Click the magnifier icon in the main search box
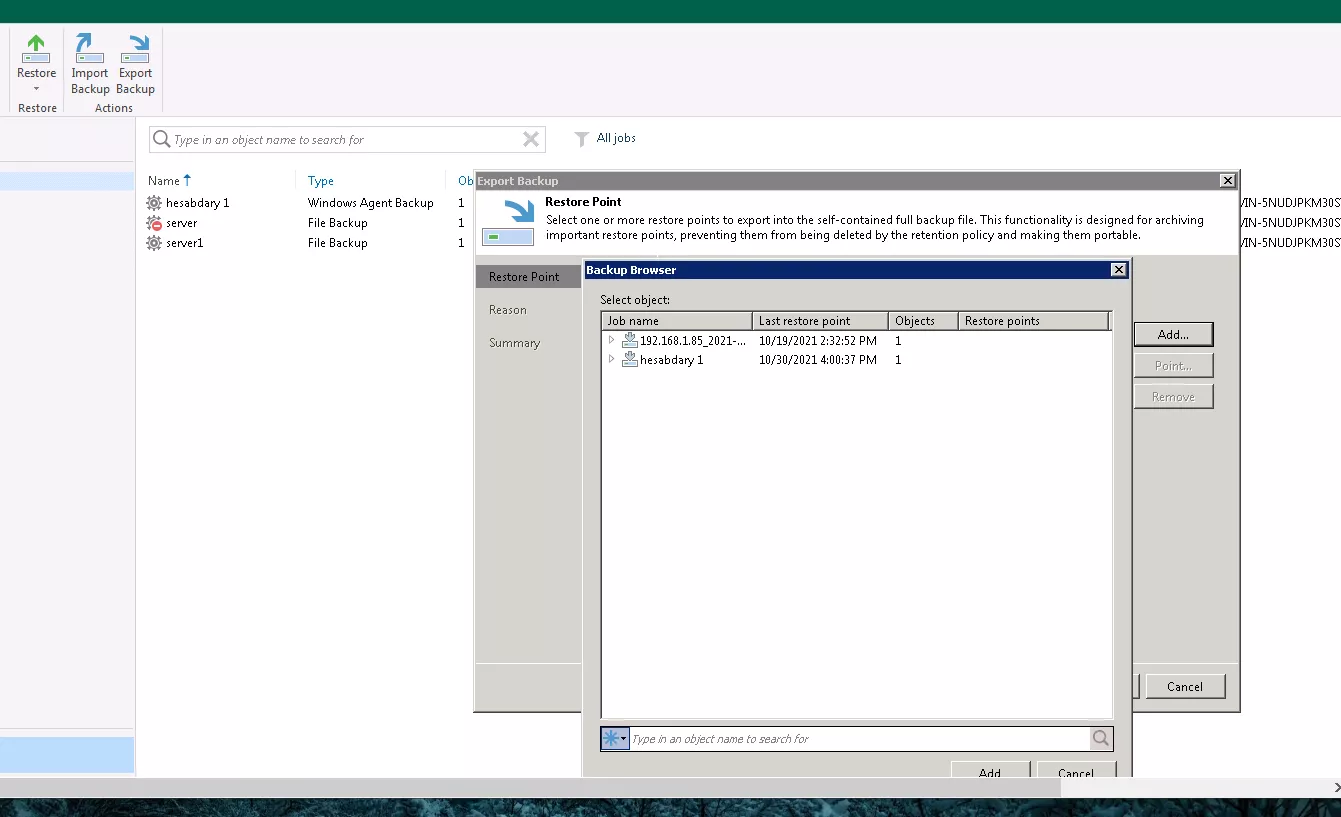The width and height of the screenshot is (1341, 817). pyautogui.click(x=161, y=140)
